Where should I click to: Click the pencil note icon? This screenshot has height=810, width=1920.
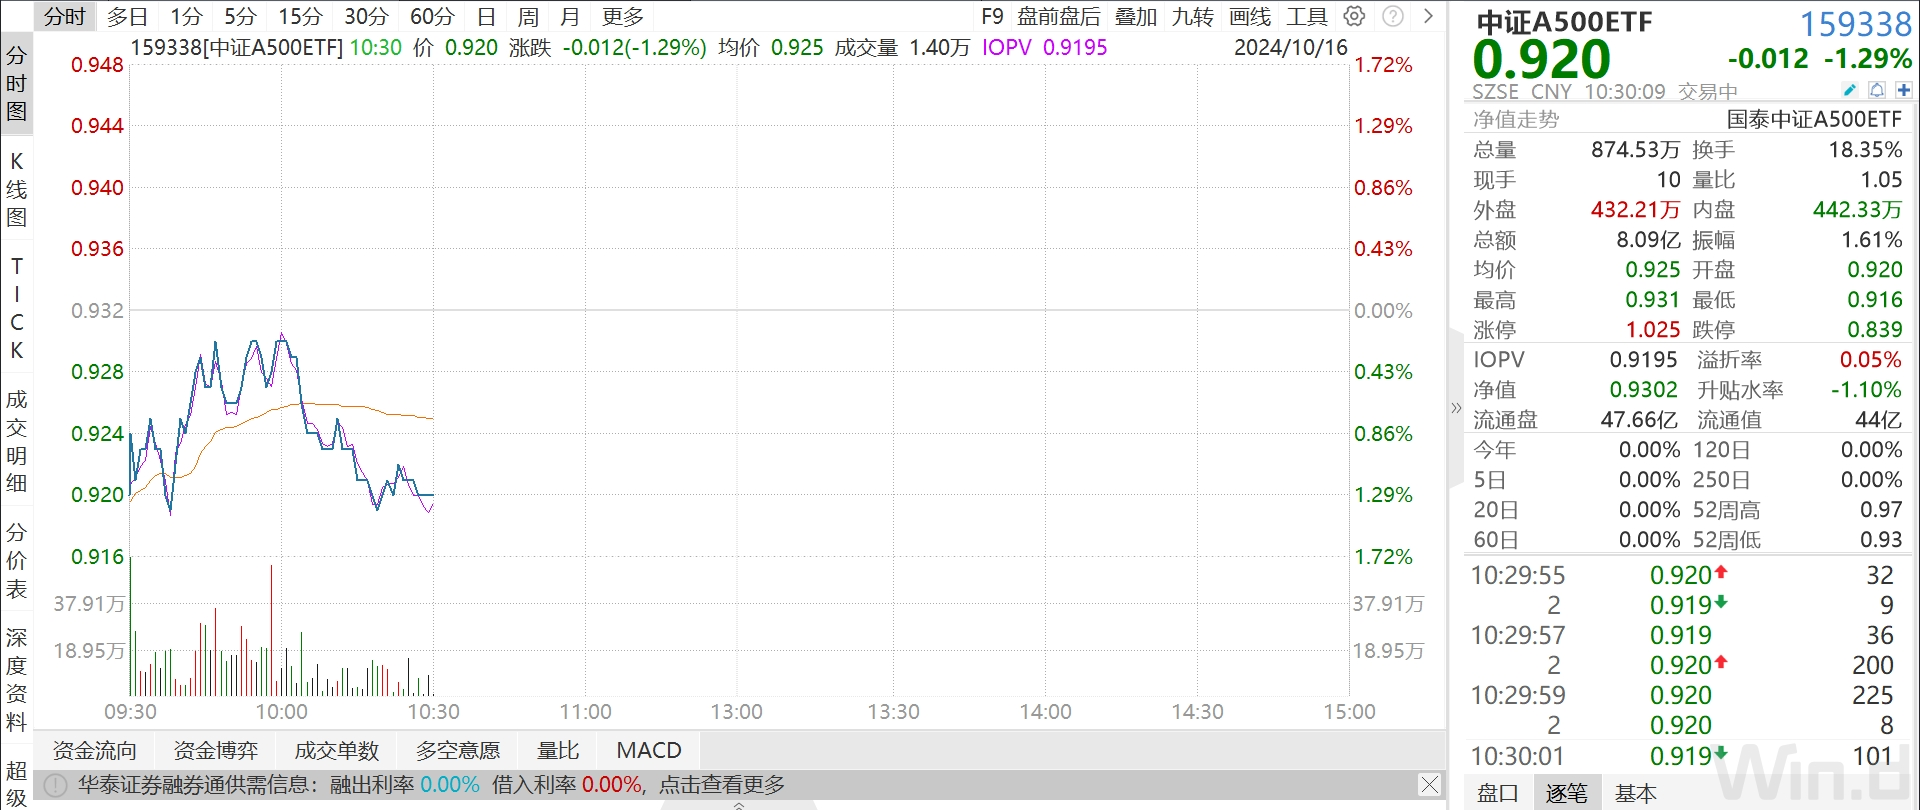[1850, 90]
